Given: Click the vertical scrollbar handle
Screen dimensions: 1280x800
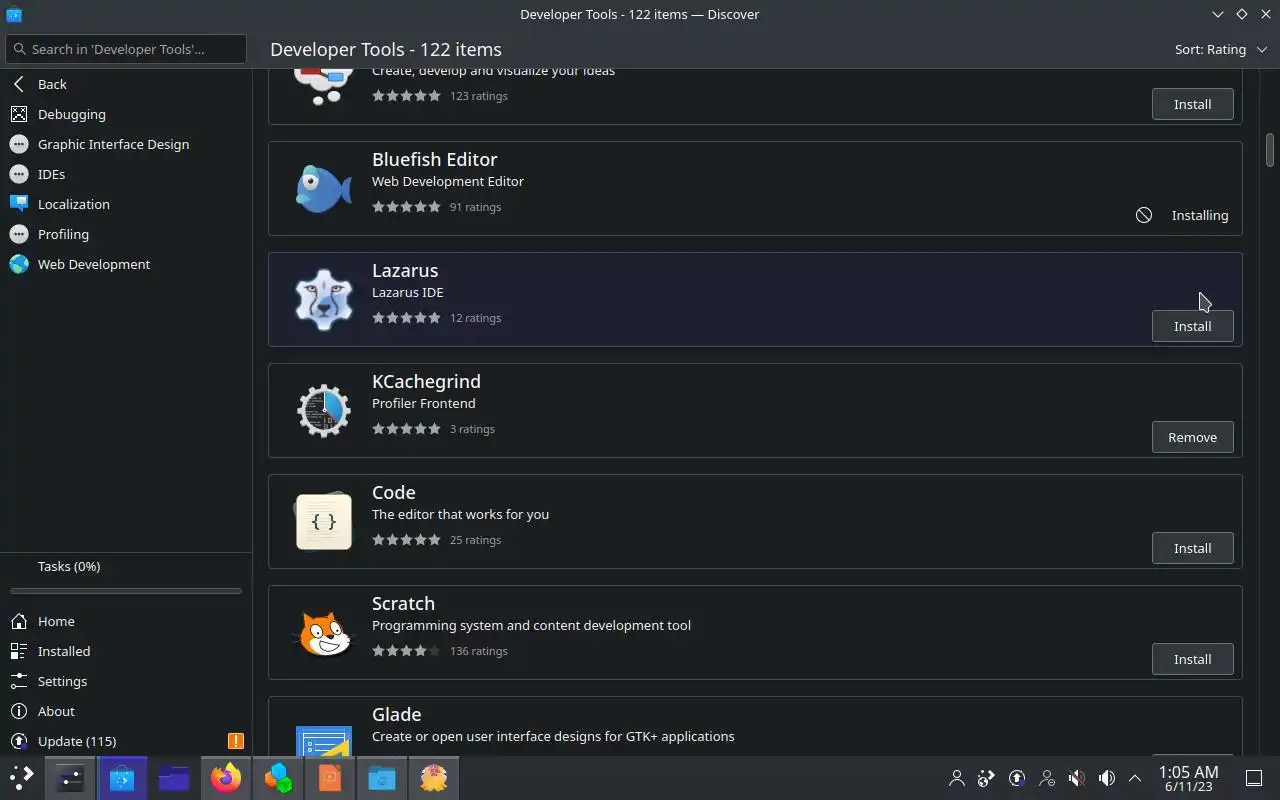Looking at the screenshot, I should pos(1270,150).
